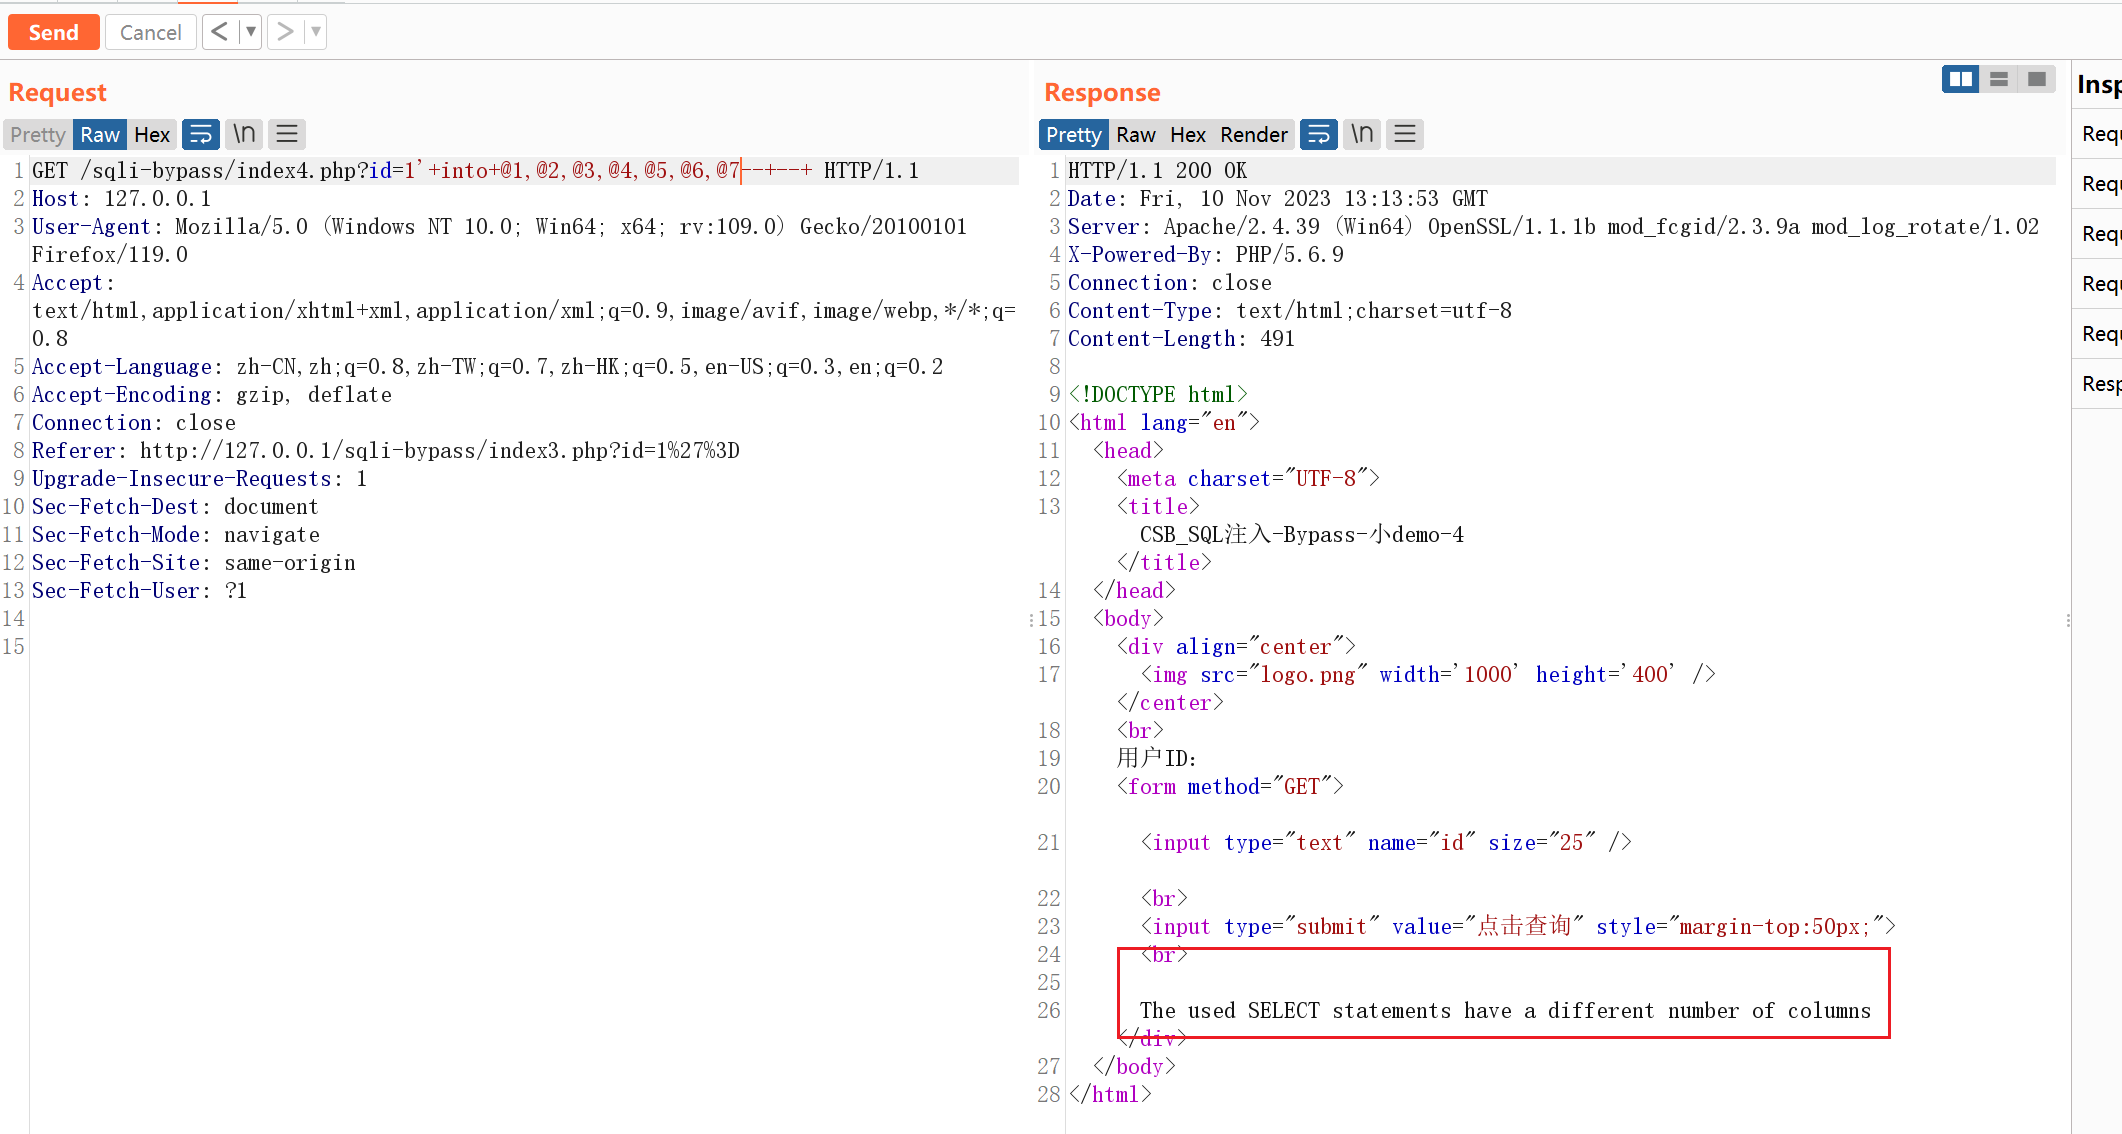Switch Response view to Hex tab
Screen dimensions: 2122x1134
(1188, 134)
